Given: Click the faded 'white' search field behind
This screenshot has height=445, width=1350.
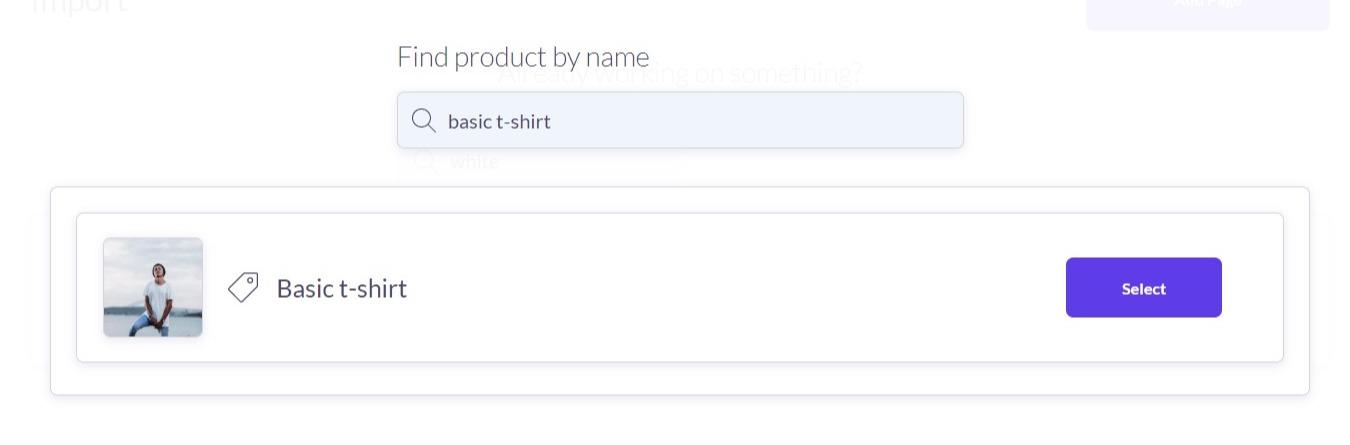Looking at the screenshot, I should coord(540,161).
